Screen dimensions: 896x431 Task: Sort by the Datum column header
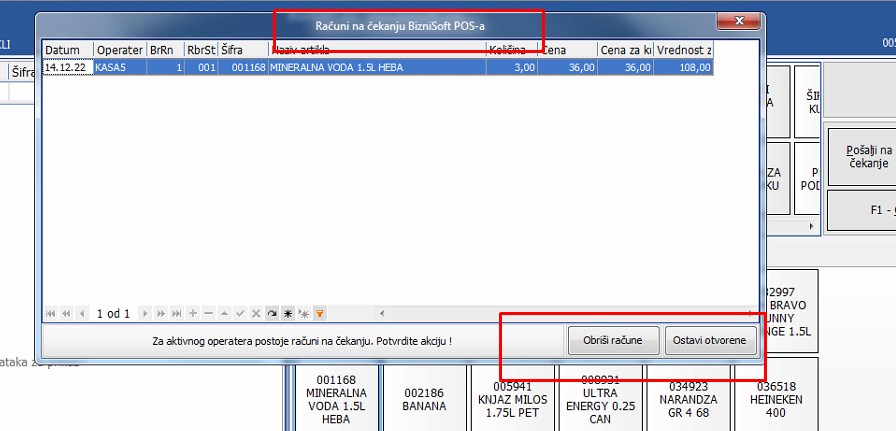pos(67,49)
